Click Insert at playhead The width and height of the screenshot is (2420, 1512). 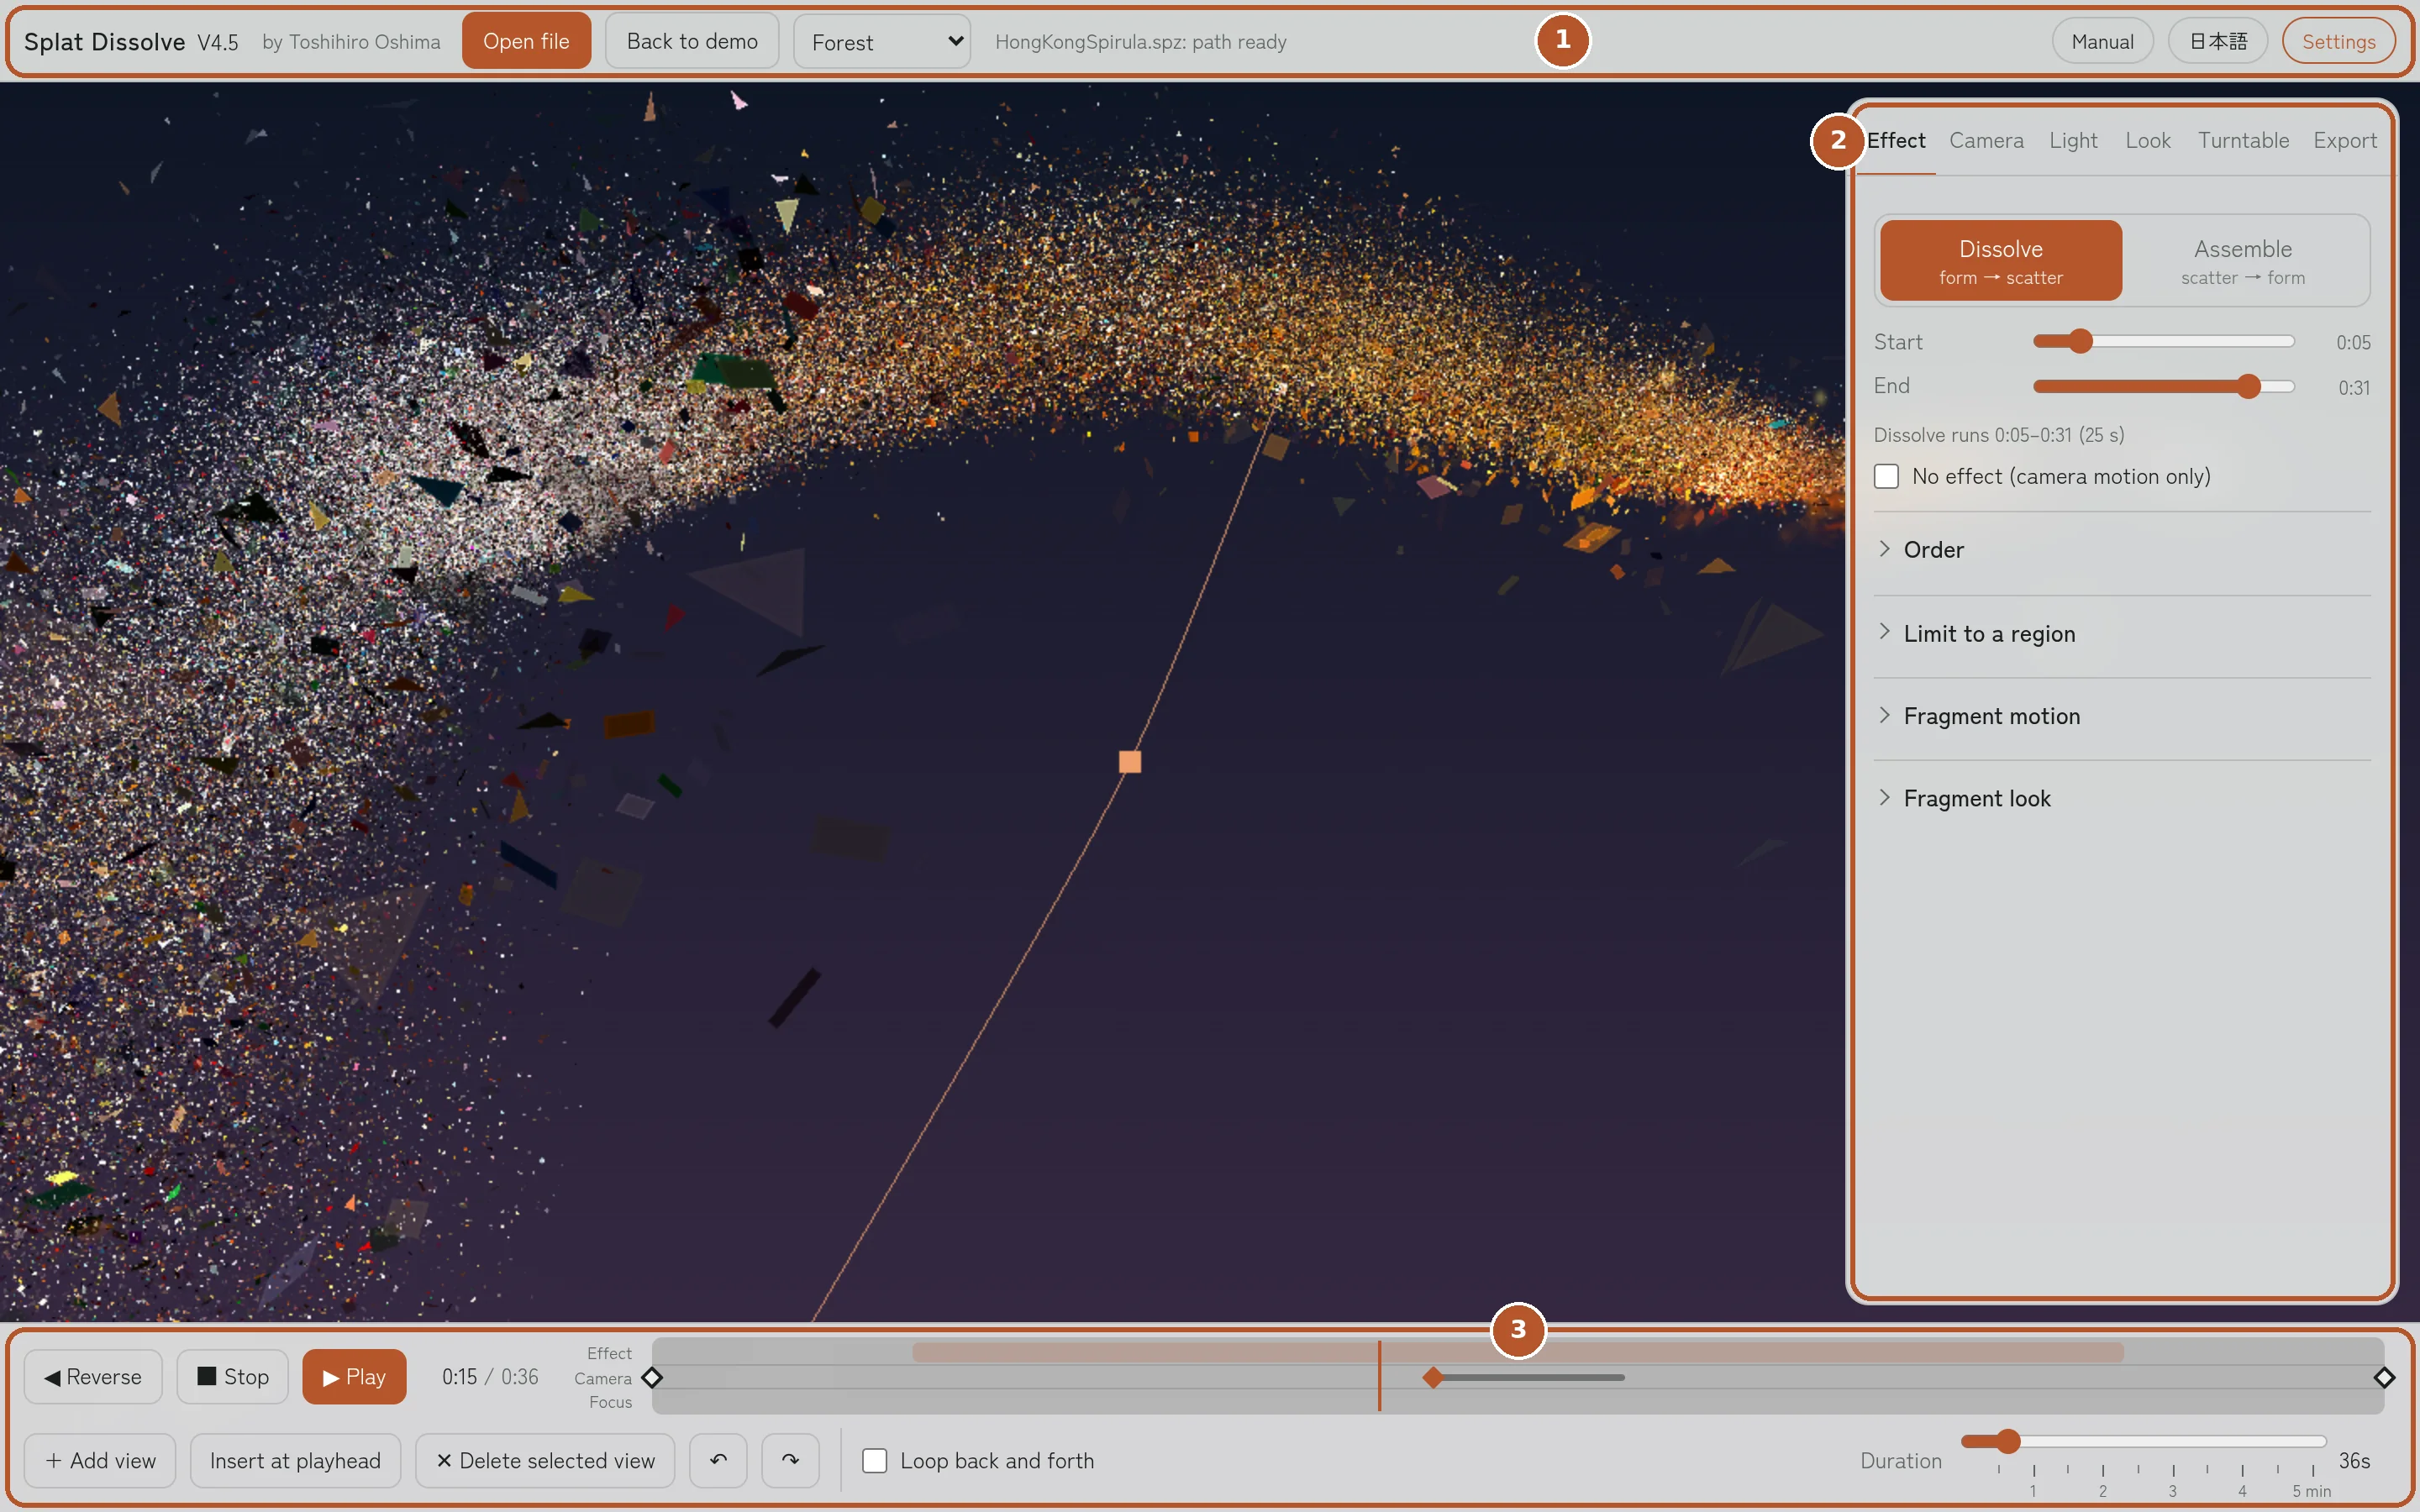click(295, 1461)
